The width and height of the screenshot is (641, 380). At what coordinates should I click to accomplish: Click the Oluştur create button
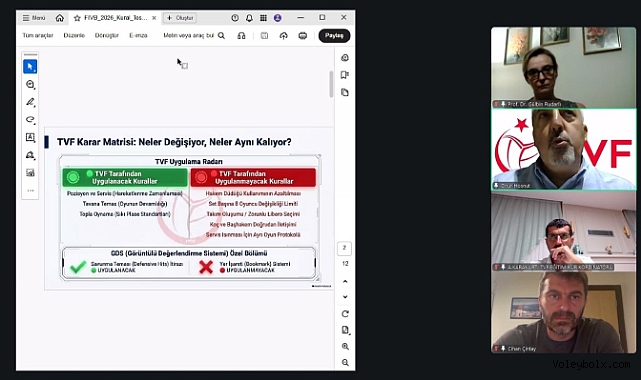pyautogui.click(x=180, y=18)
